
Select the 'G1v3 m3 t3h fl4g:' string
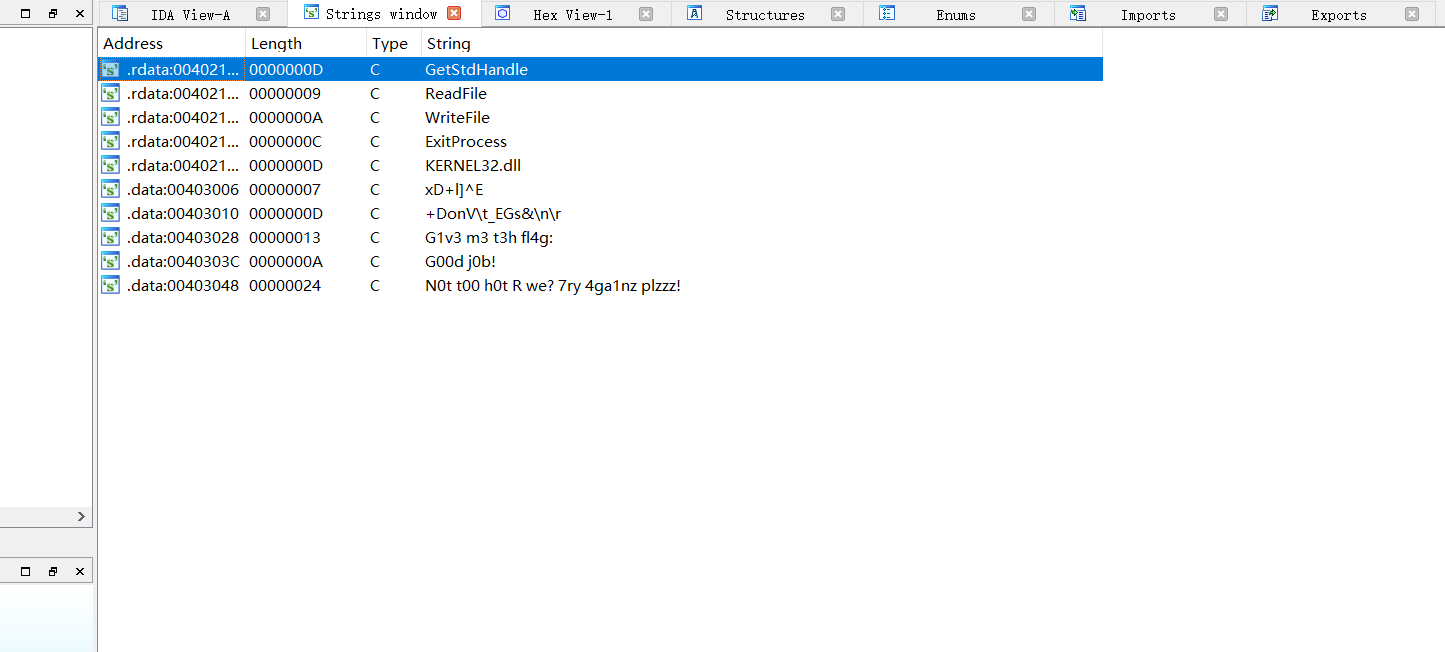(x=490, y=238)
